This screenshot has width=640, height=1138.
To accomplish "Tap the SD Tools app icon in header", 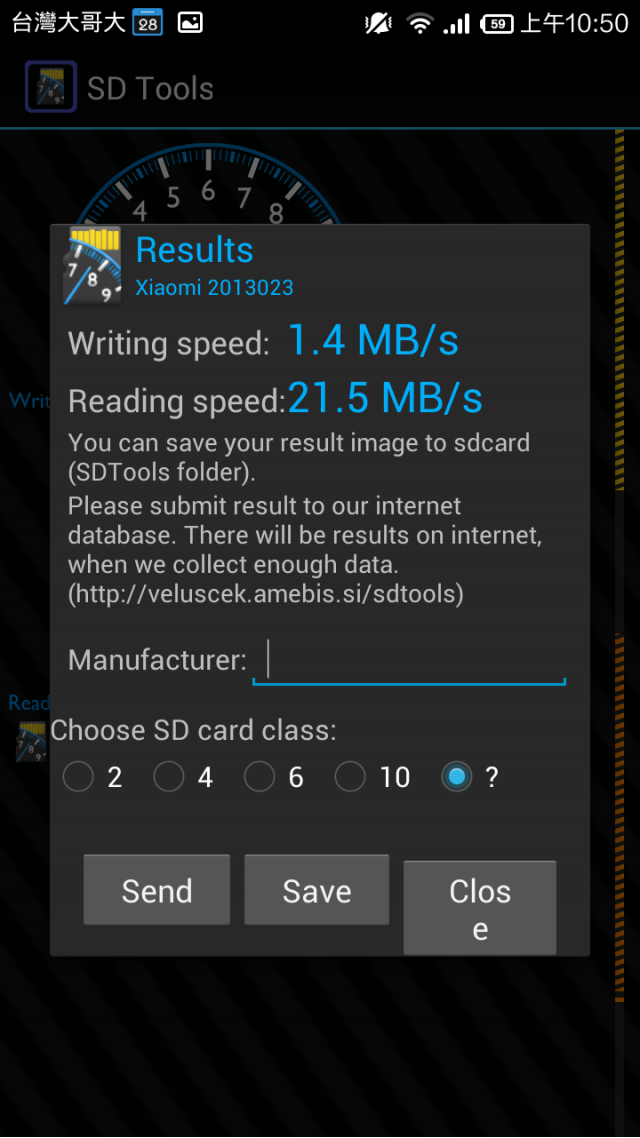I will pos(51,87).
